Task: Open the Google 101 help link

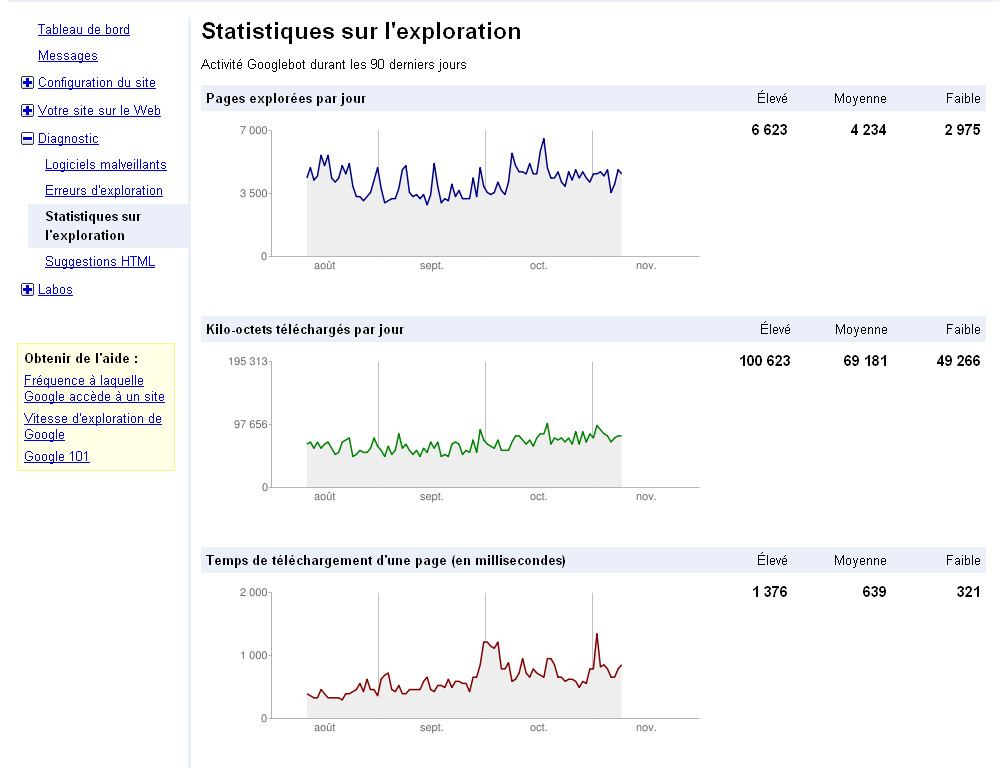Action: (56, 457)
